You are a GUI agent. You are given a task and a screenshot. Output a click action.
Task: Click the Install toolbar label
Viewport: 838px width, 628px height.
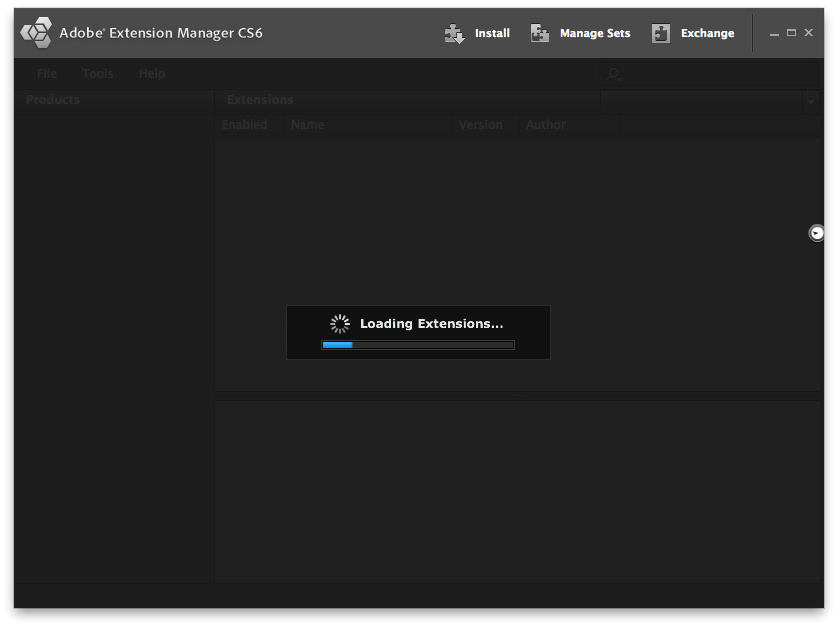(491, 33)
